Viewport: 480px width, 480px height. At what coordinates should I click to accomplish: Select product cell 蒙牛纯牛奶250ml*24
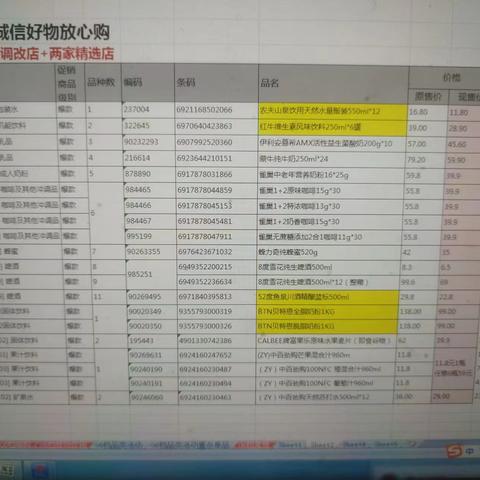(331, 159)
